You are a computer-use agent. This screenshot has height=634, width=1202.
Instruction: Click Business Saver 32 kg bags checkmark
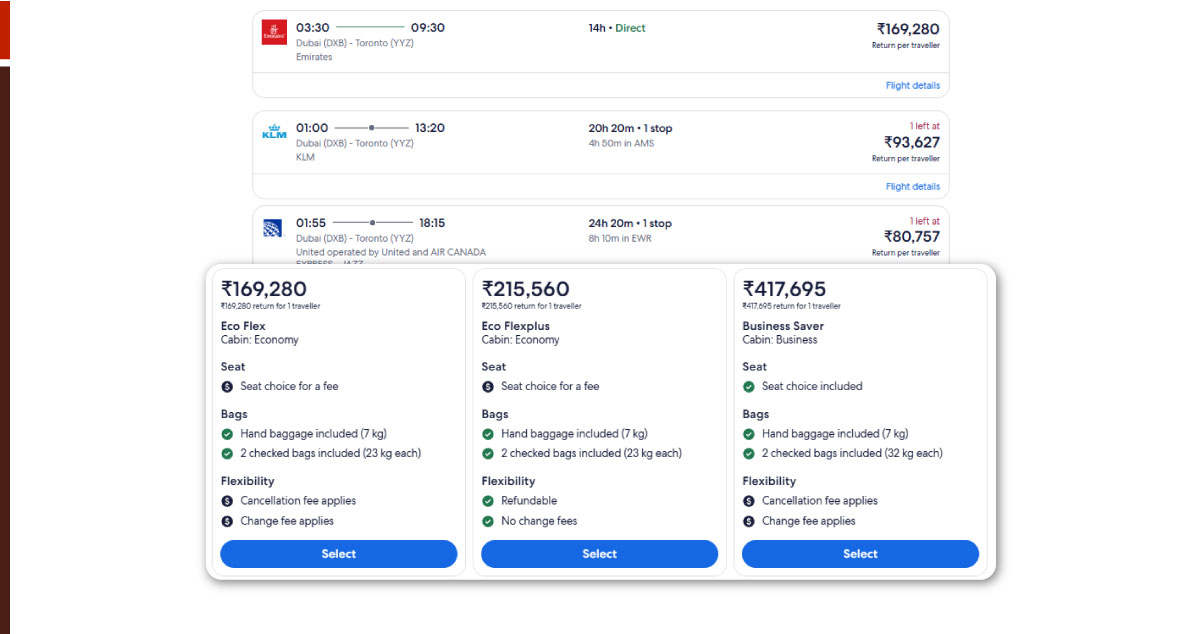click(x=749, y=453)
